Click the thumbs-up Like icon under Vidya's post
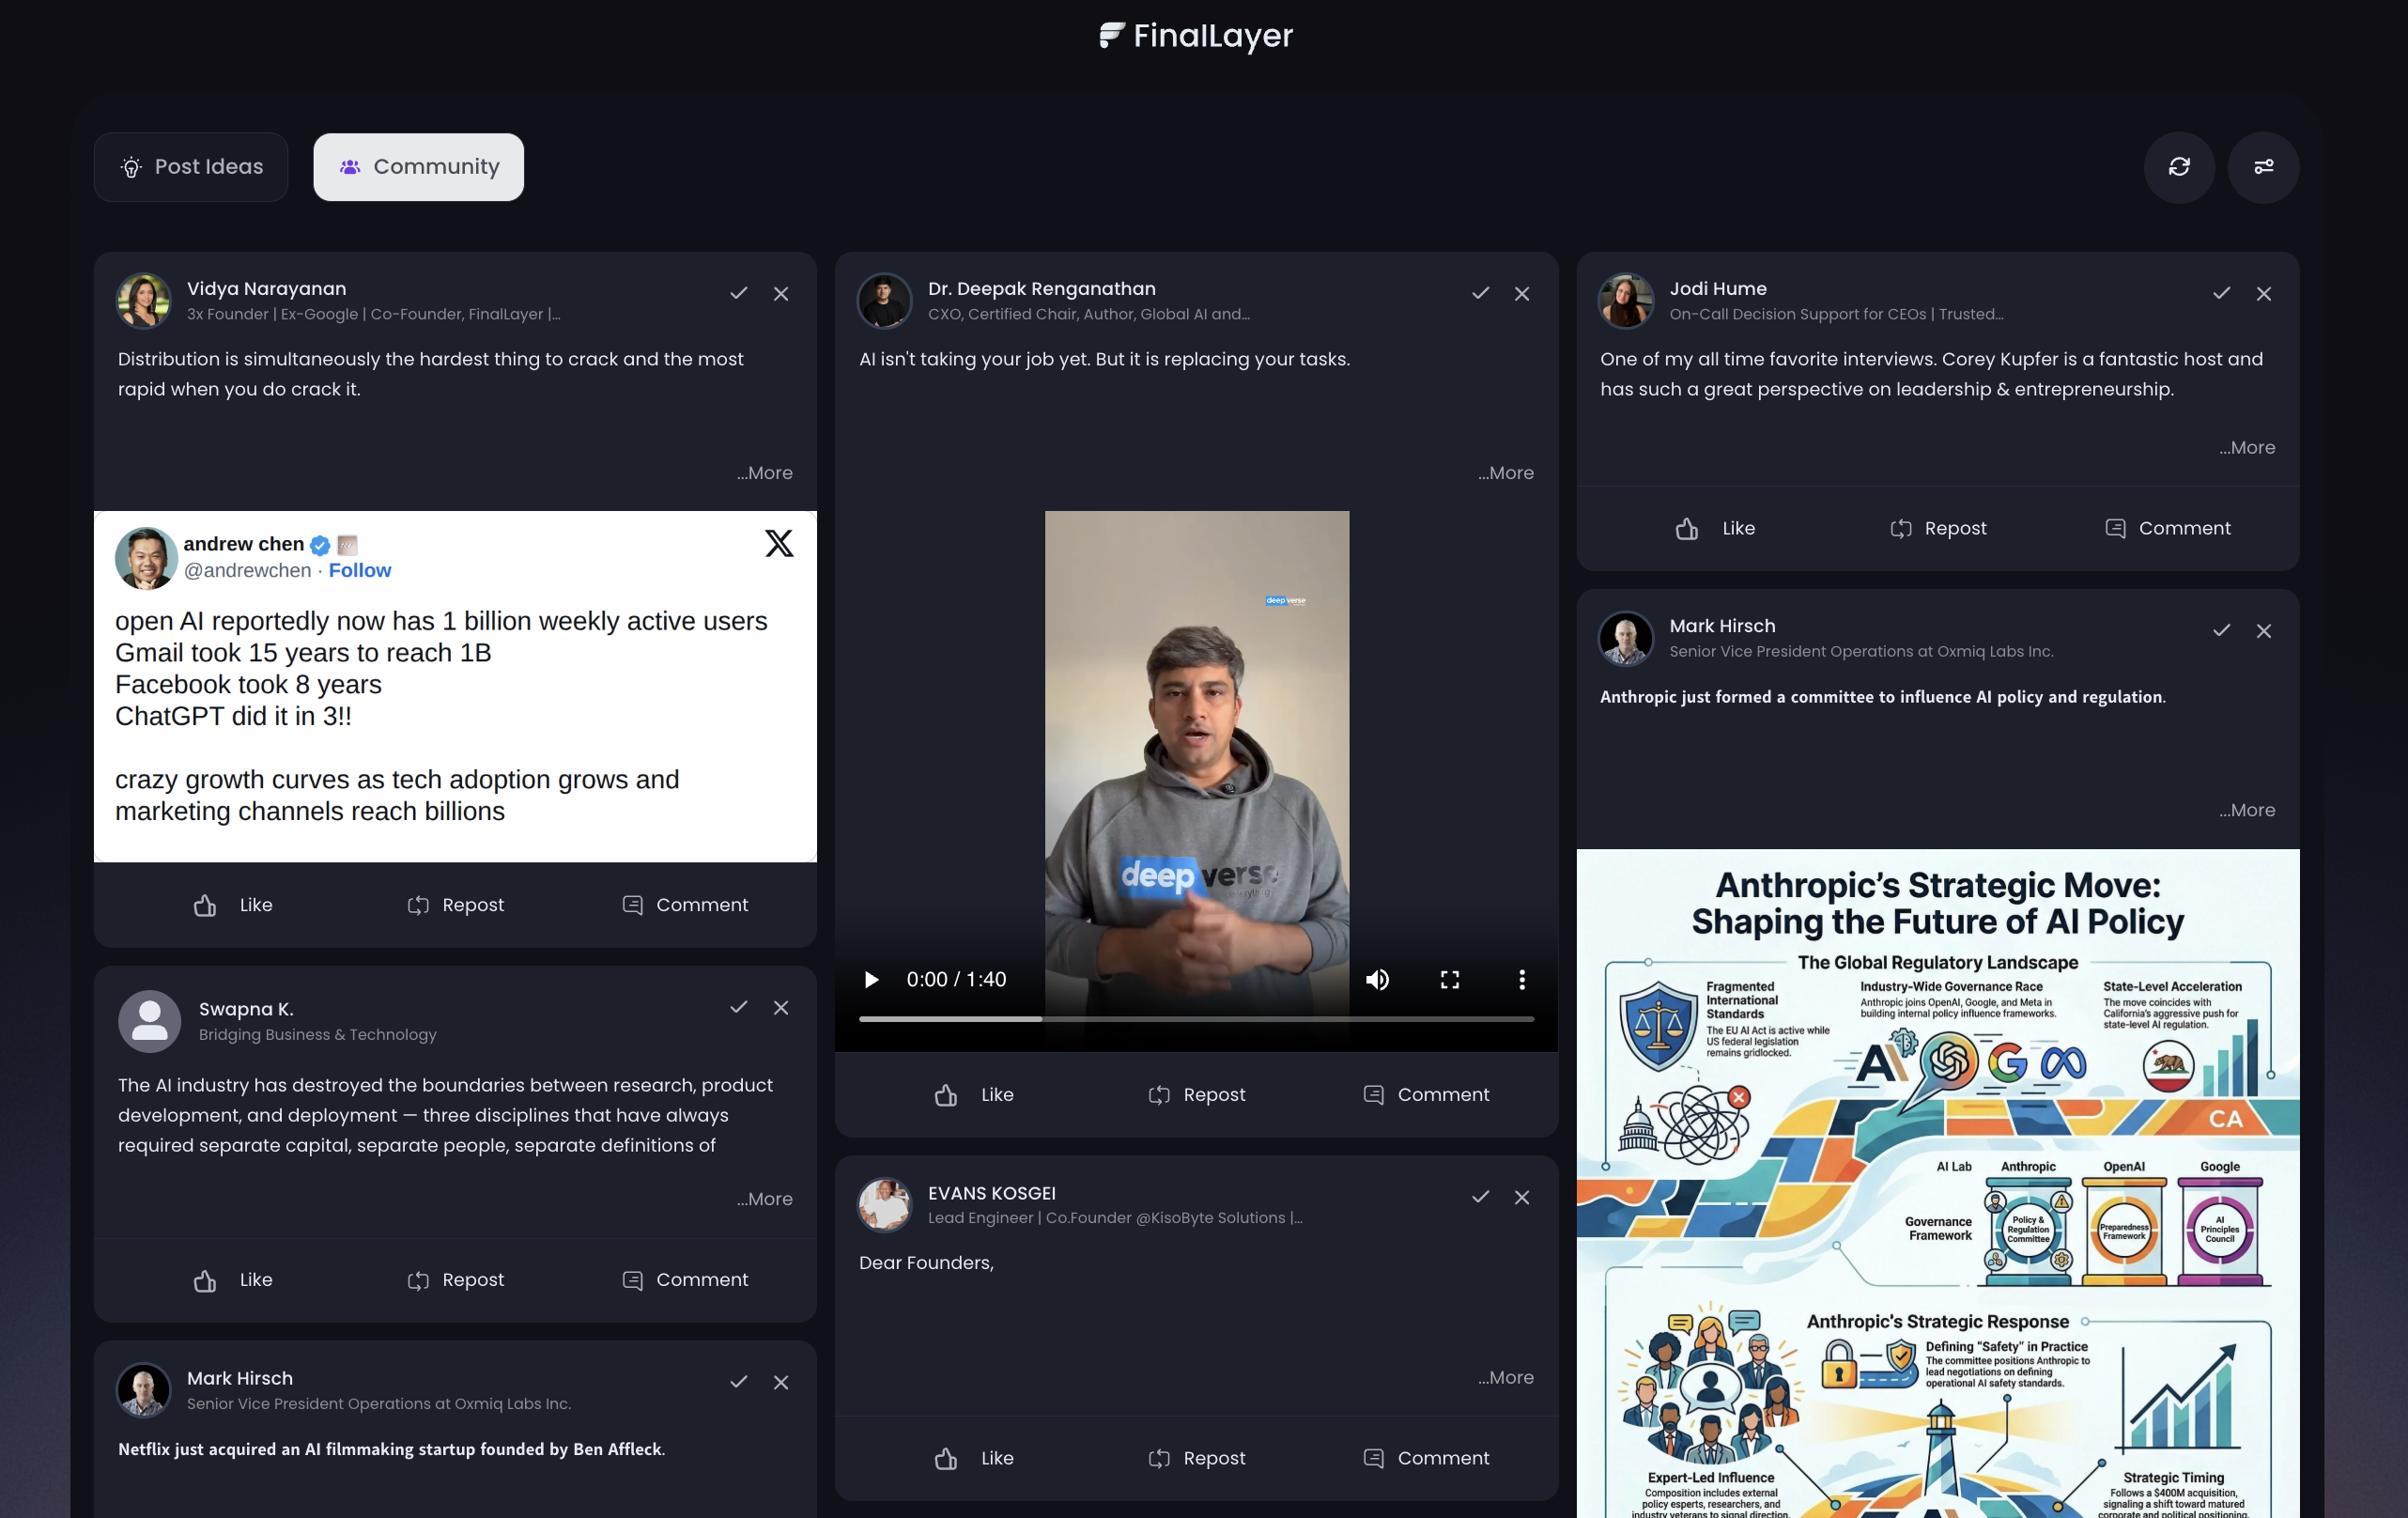The width and height of the screenshot is (2408, 1518). tap(205, 905)
